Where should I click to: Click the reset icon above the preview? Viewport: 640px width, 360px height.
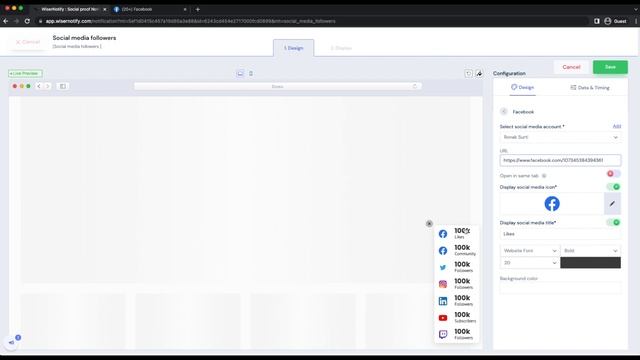(x=468, y=73)
